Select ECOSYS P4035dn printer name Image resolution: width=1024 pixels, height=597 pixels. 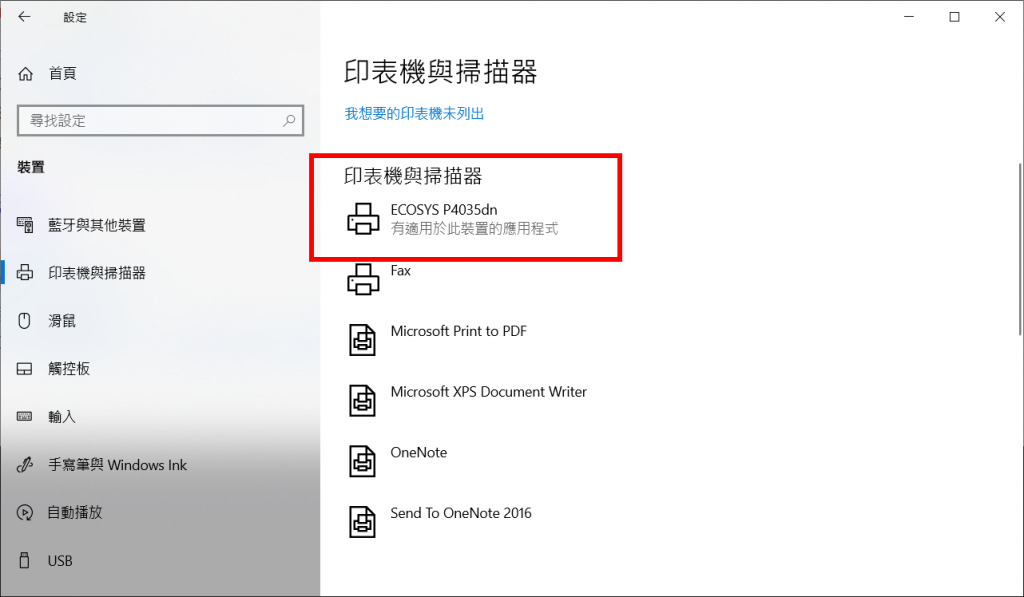[444, 210]
